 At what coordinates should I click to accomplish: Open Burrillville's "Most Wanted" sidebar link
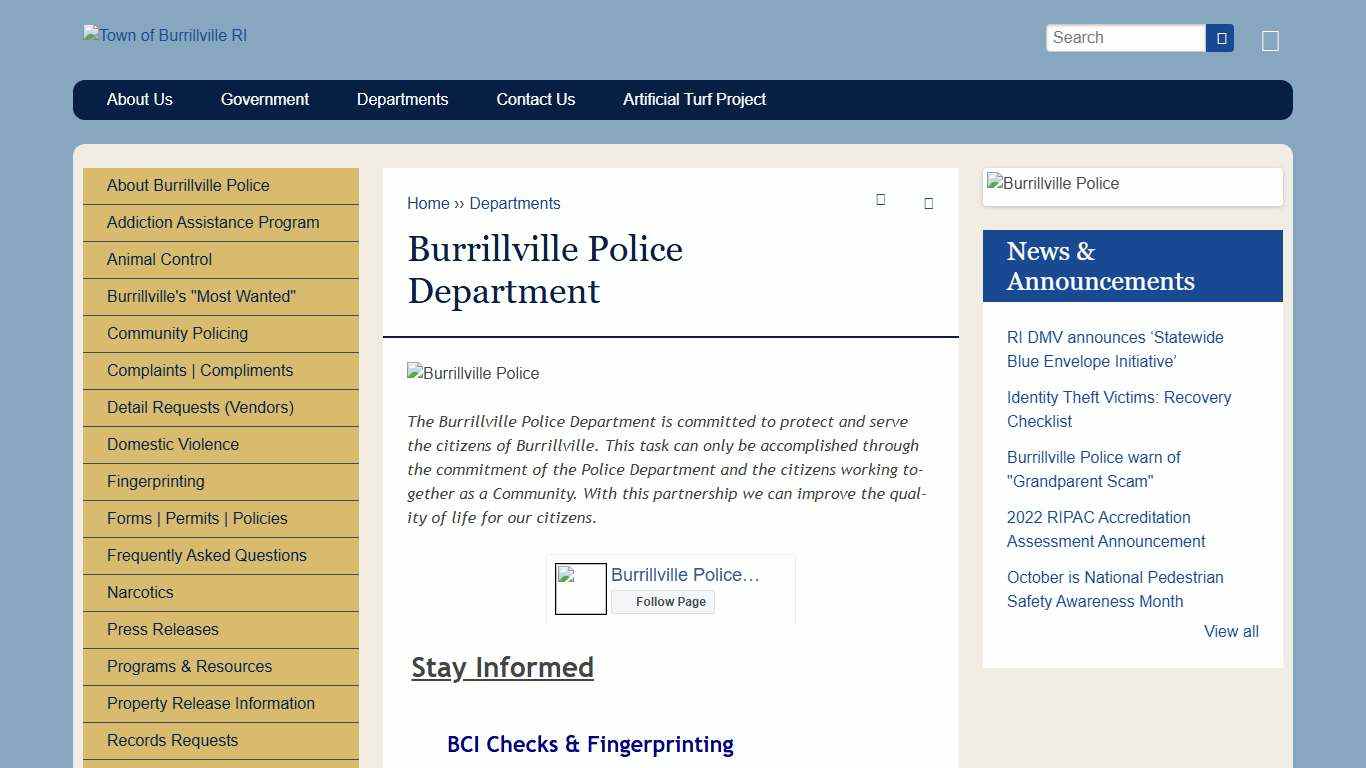[x=200, y=296]
